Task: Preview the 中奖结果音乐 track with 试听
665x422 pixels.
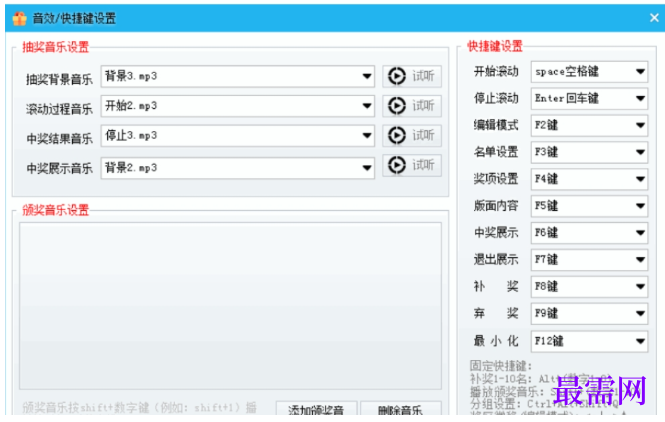Action: pyautogui.click(x=412, y=135)
